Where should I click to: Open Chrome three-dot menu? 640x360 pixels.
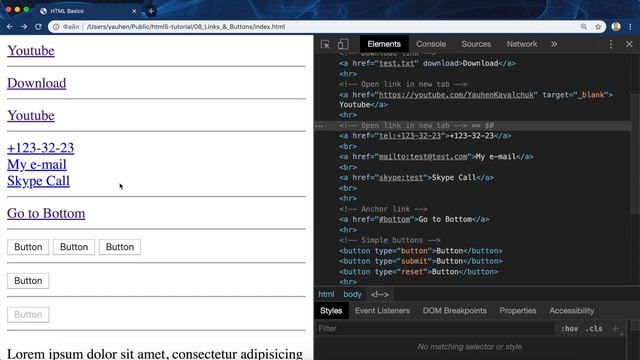coord(630,27)
